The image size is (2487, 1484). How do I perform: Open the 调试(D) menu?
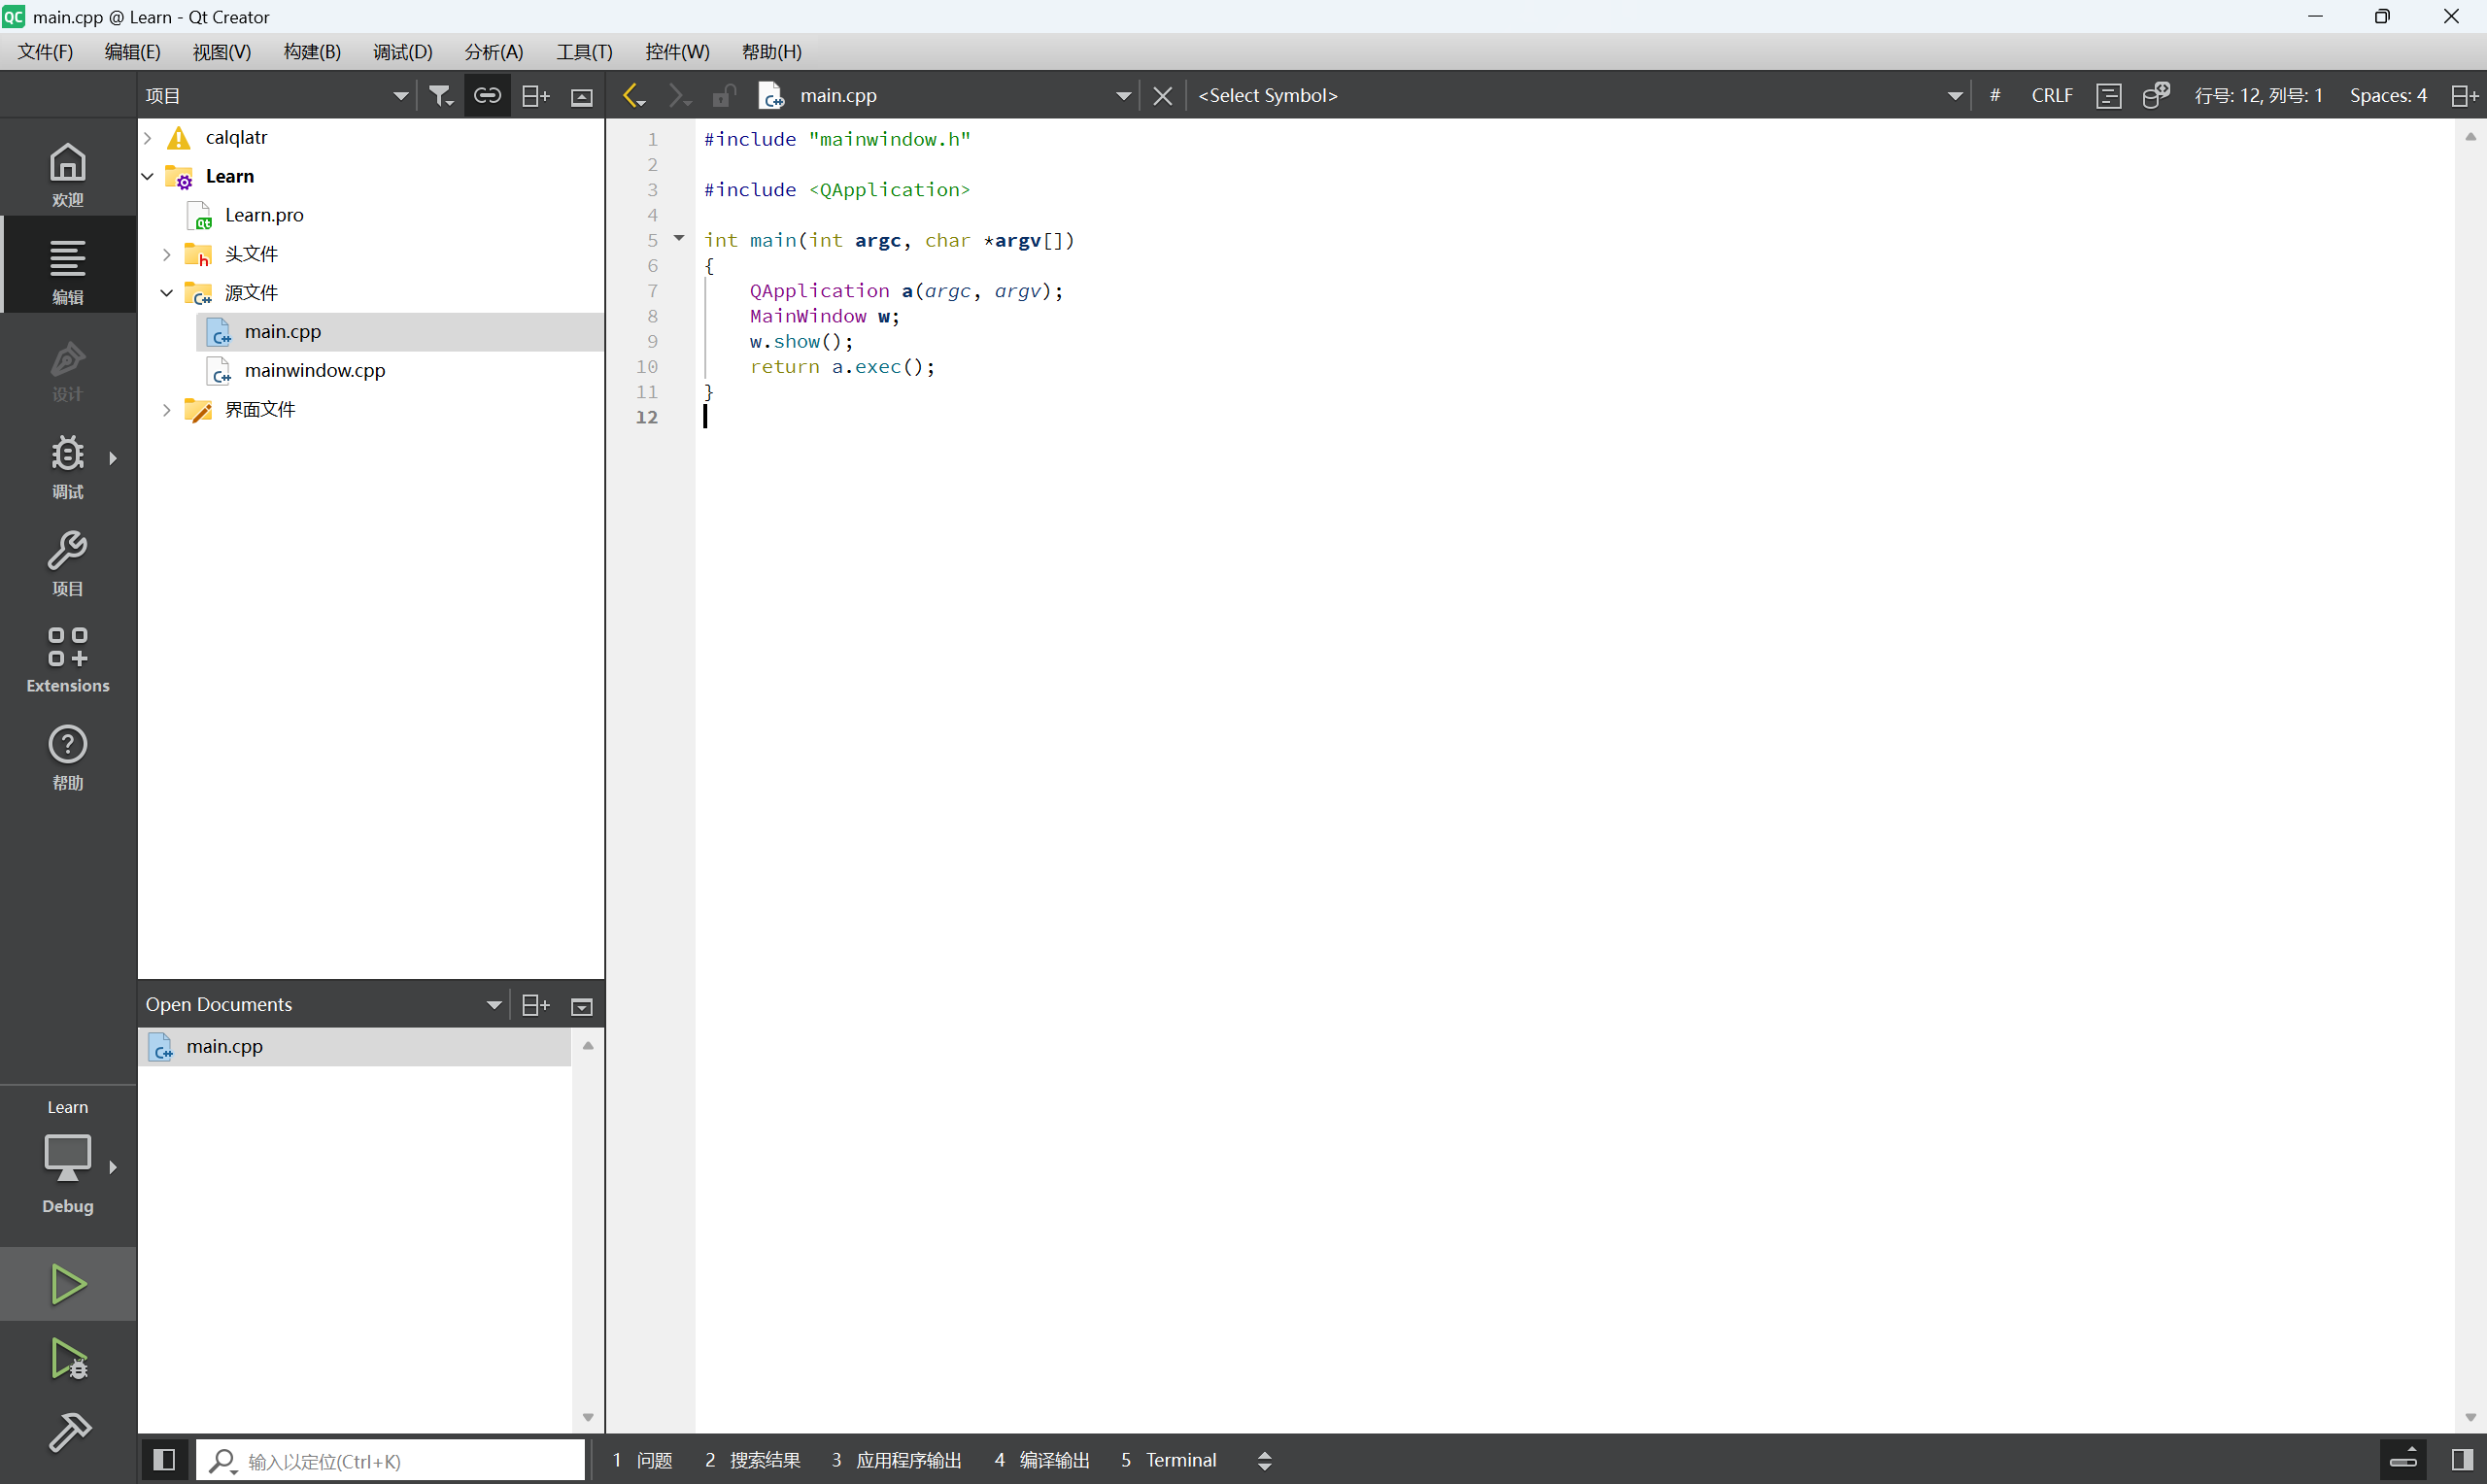pyautogui.click(x=403, y=52)
